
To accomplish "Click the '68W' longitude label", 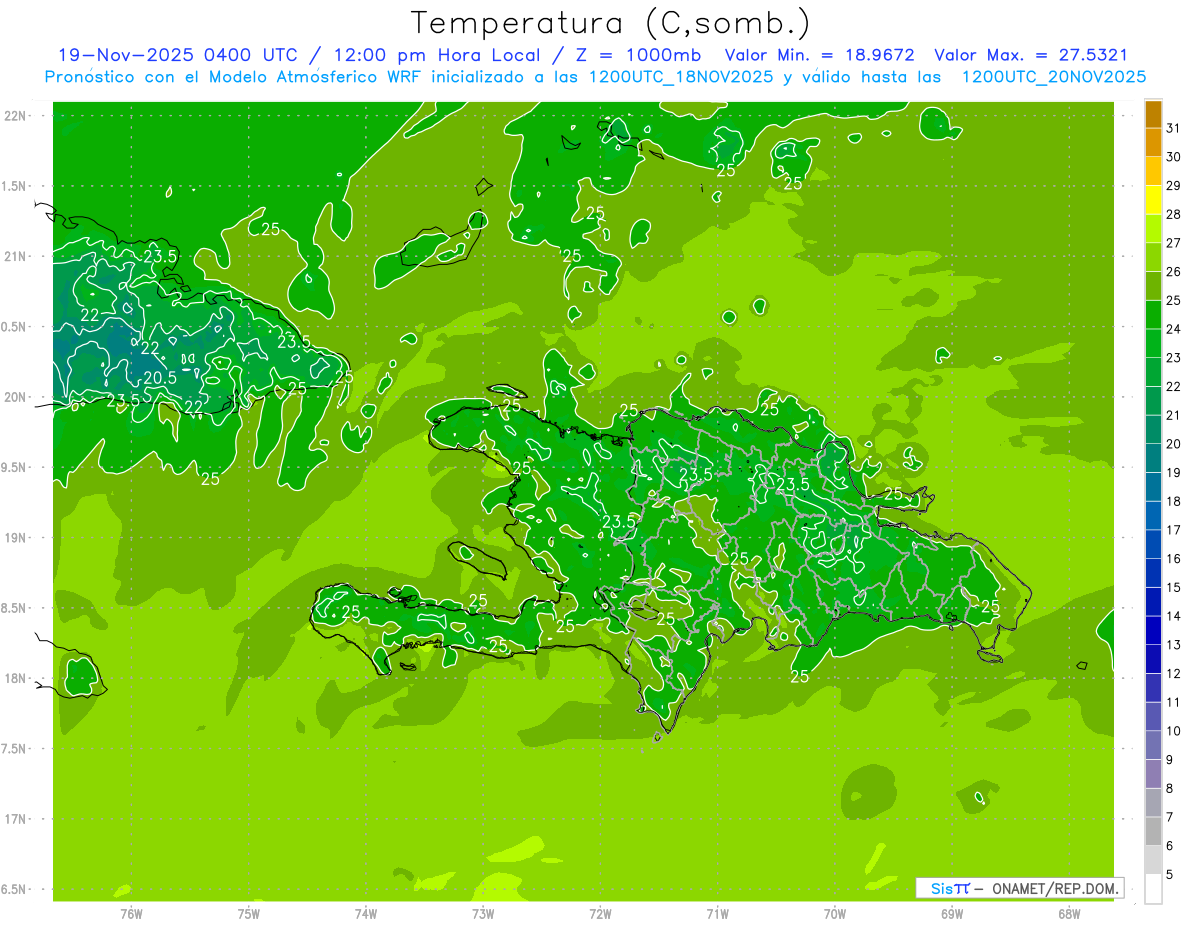I will tap(1069, 913).
